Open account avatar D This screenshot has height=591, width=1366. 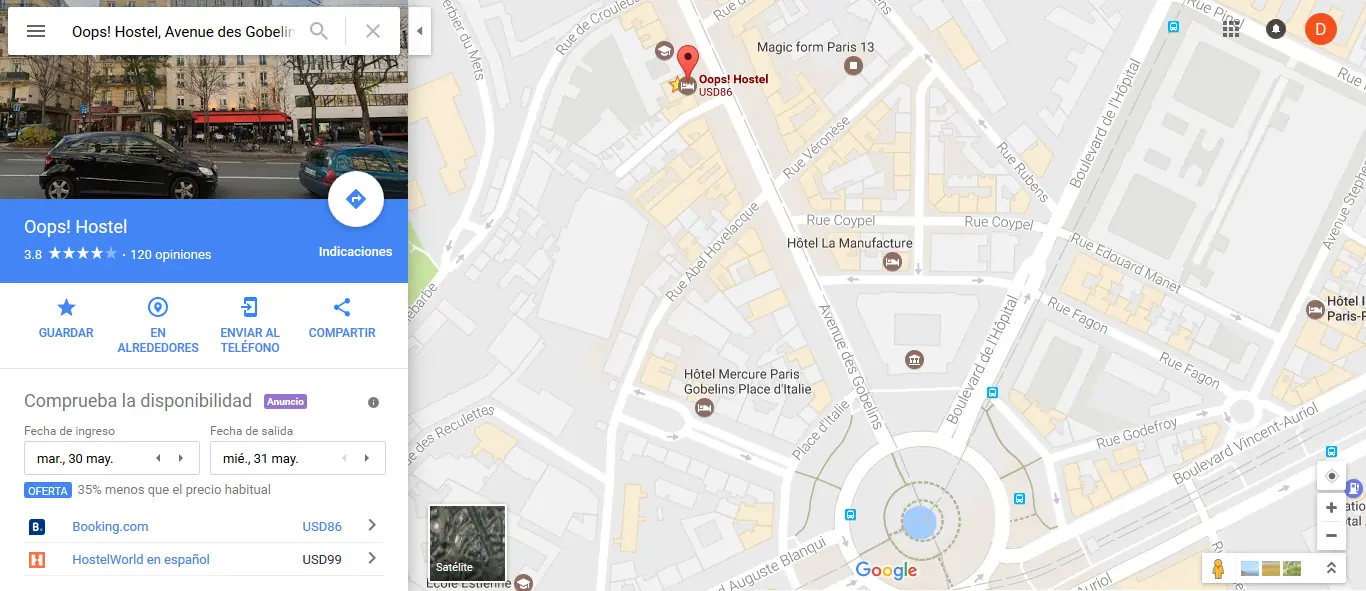1320,29
